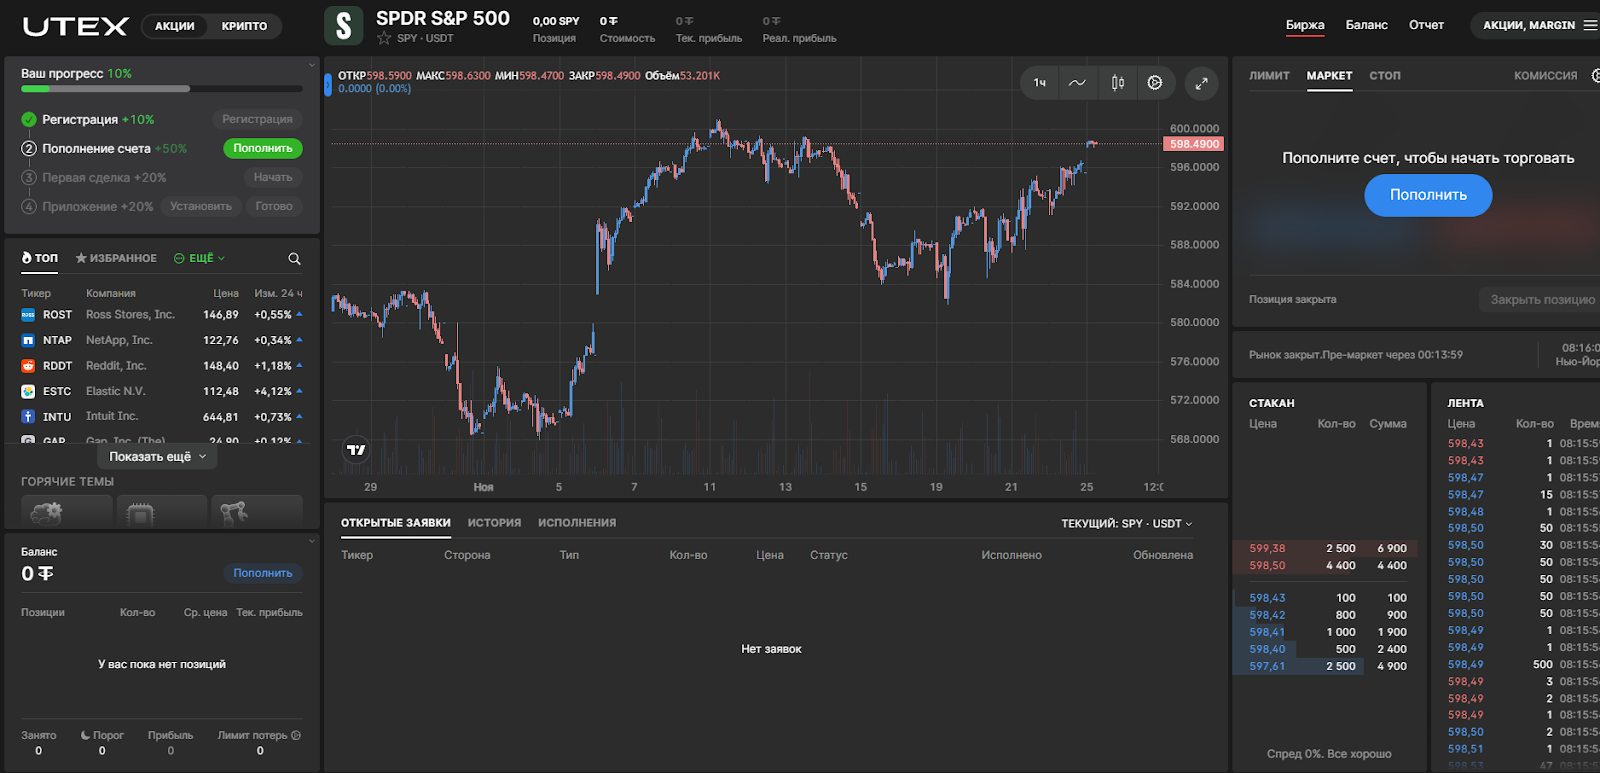
Task: Click the Начать first trade button
Action: click(x=273, y=177)
